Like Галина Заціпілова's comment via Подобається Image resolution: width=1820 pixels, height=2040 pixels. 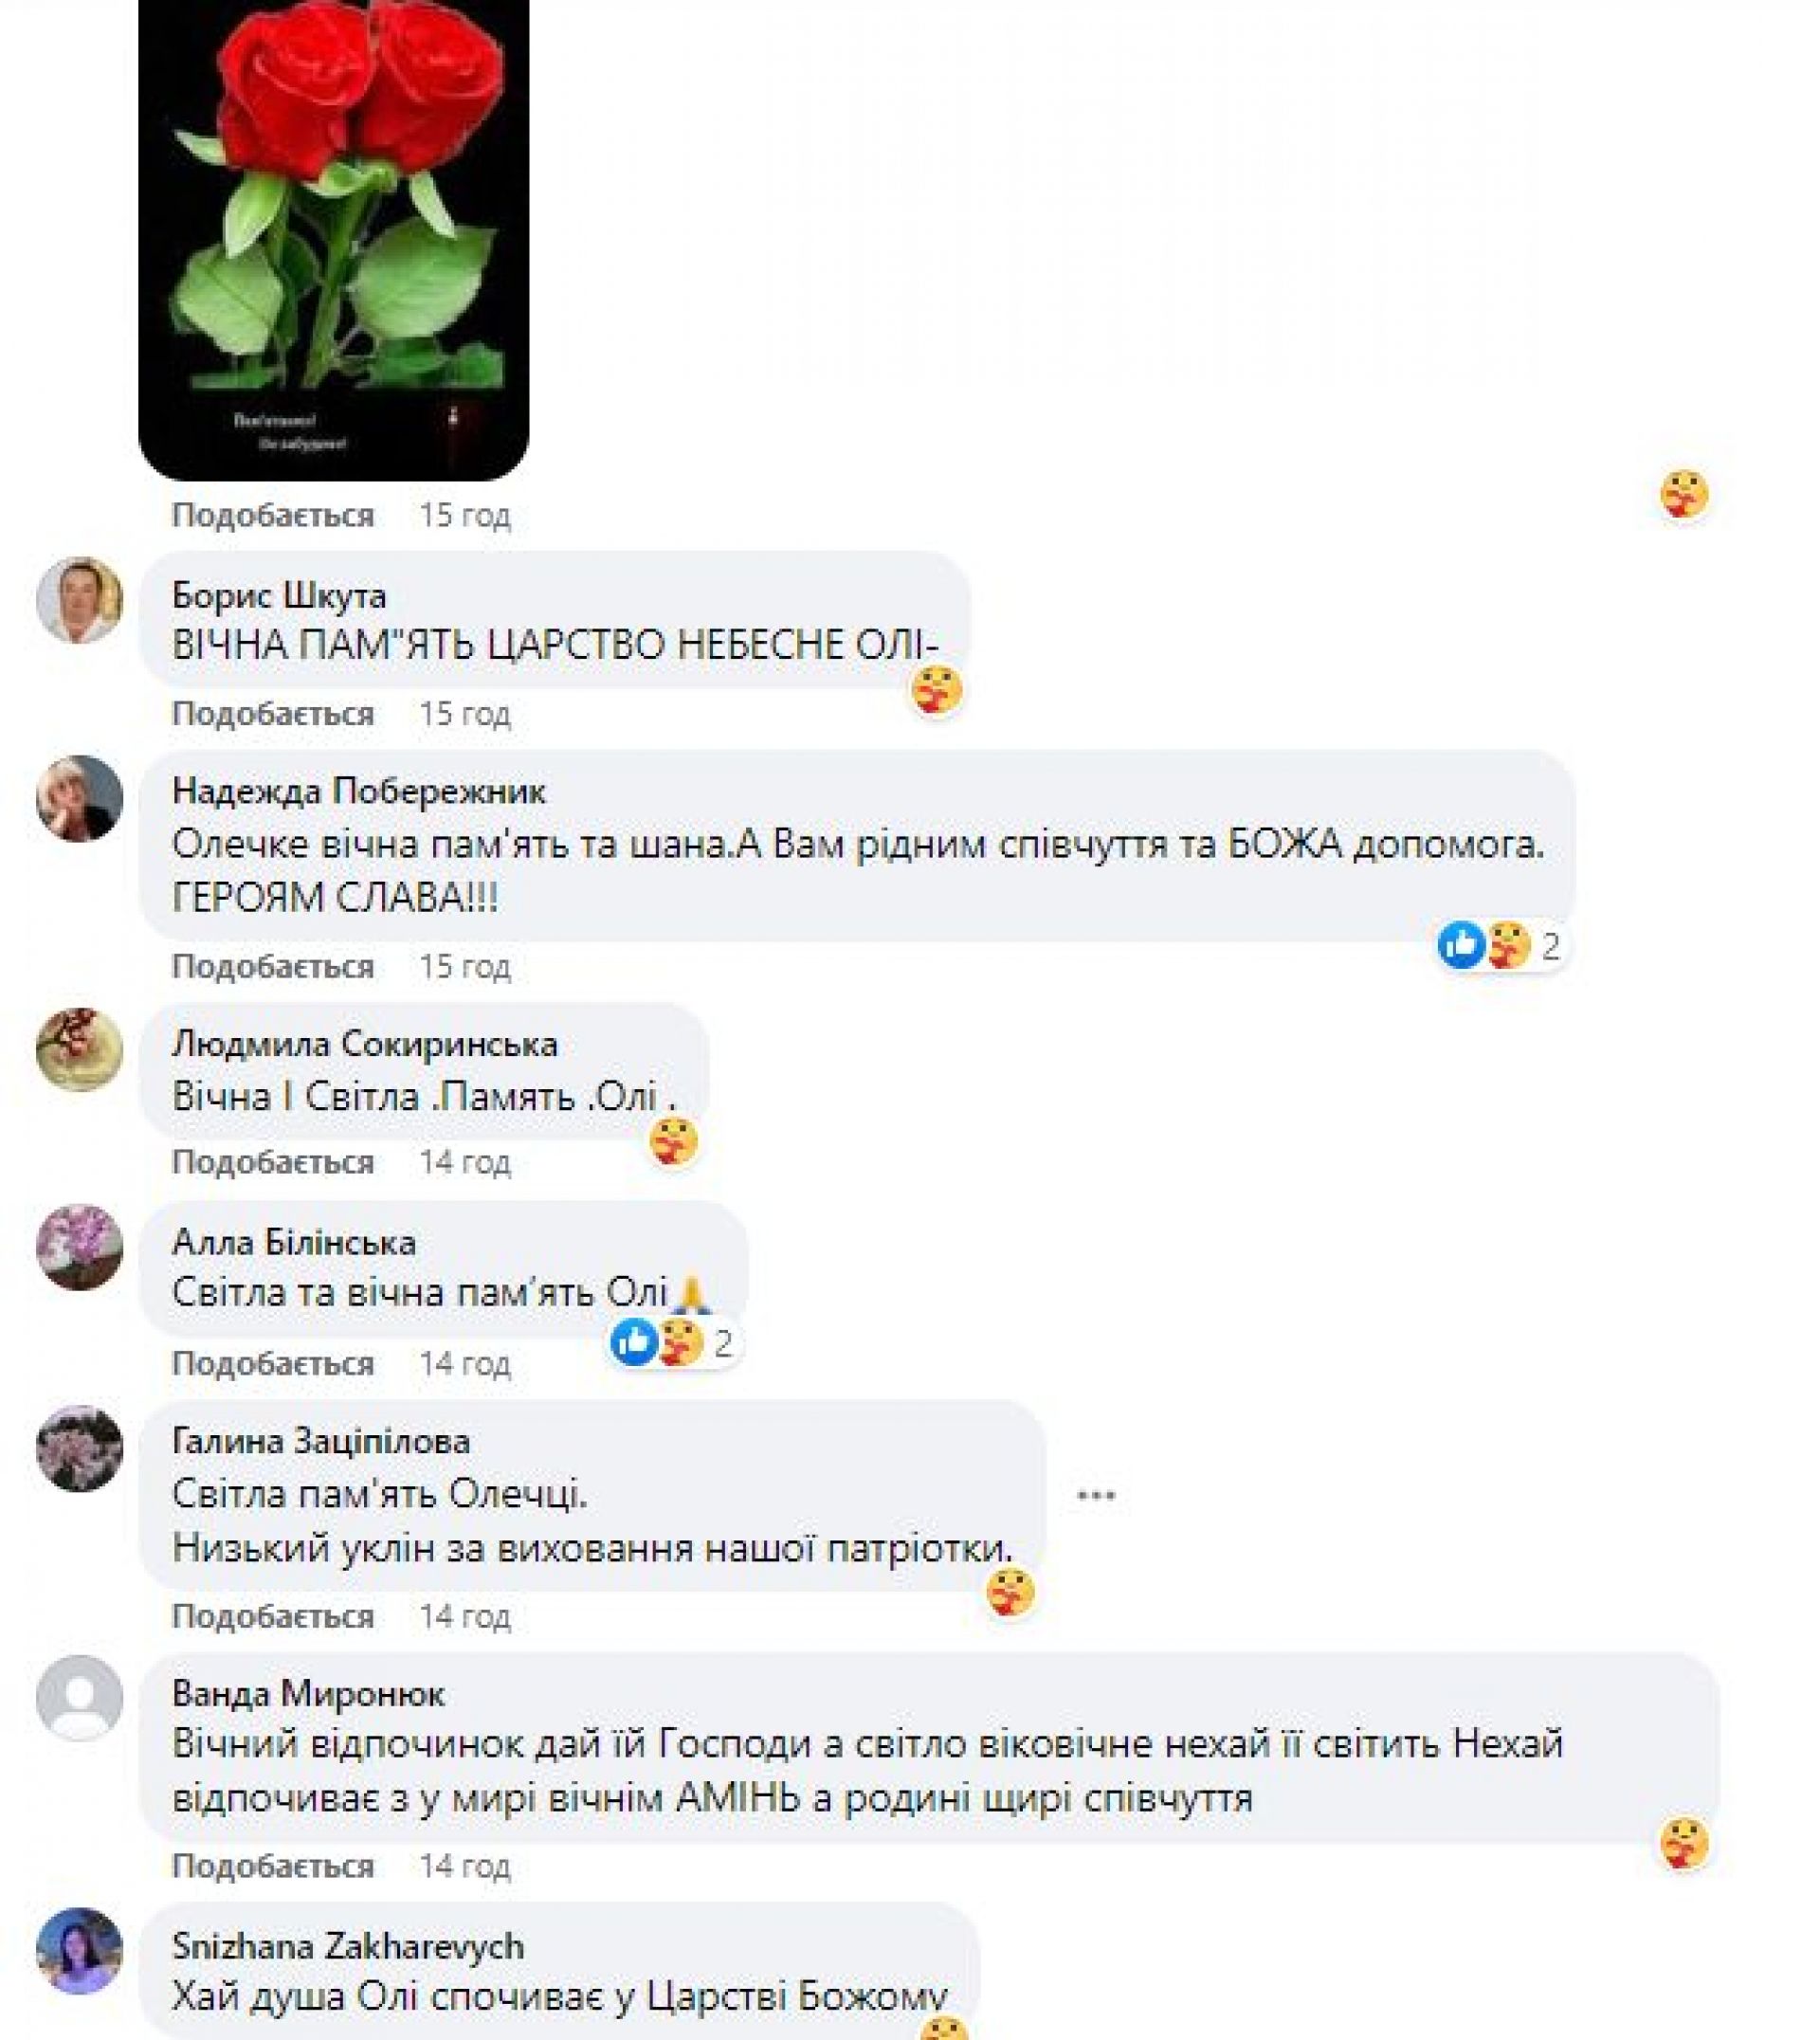[x=273, y=1616]
